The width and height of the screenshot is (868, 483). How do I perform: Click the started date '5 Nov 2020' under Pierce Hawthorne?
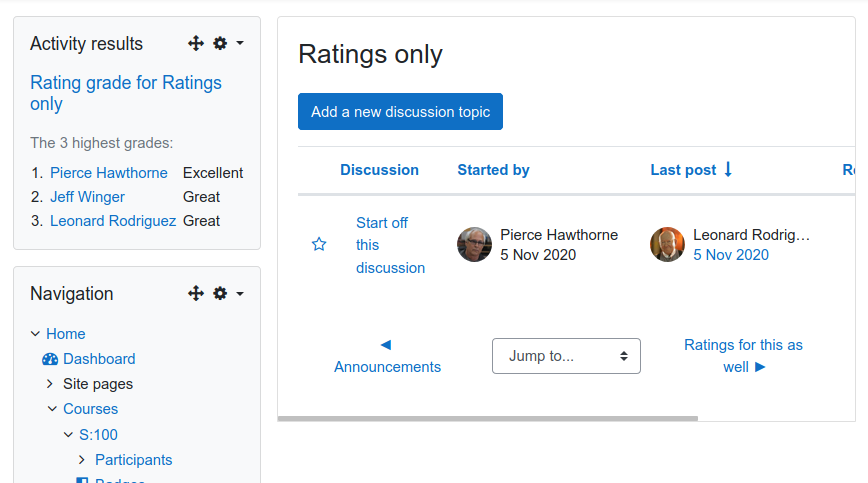click(x=538, y=255)
